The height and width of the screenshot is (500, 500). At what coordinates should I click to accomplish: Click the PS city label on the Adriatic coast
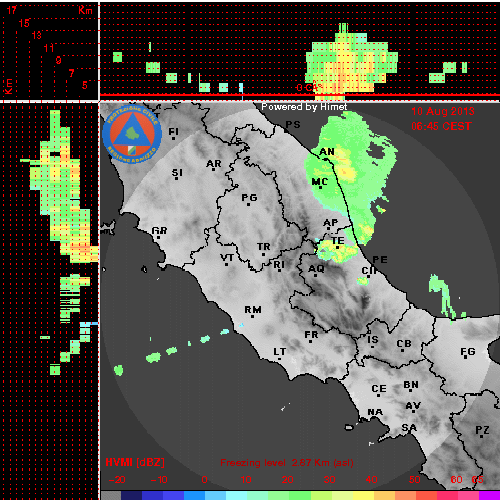[x=293, y=125]
